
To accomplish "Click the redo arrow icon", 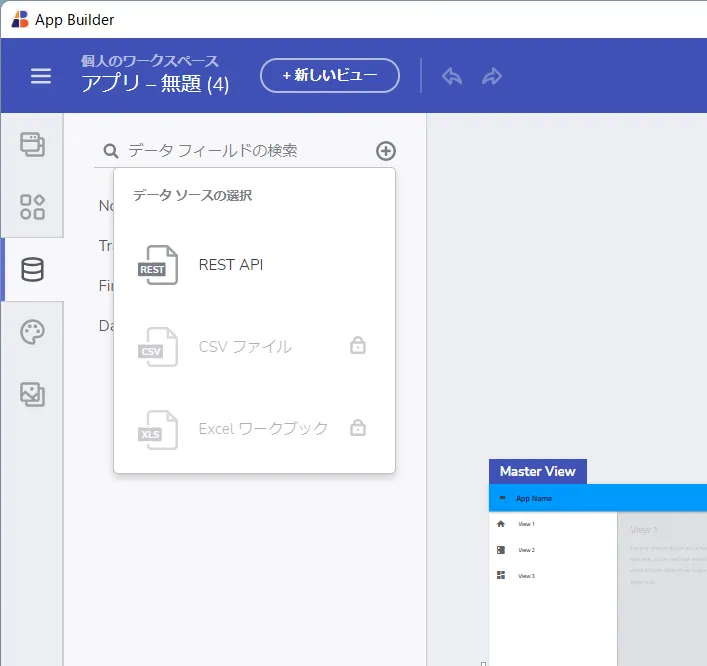I will point(492,76).
